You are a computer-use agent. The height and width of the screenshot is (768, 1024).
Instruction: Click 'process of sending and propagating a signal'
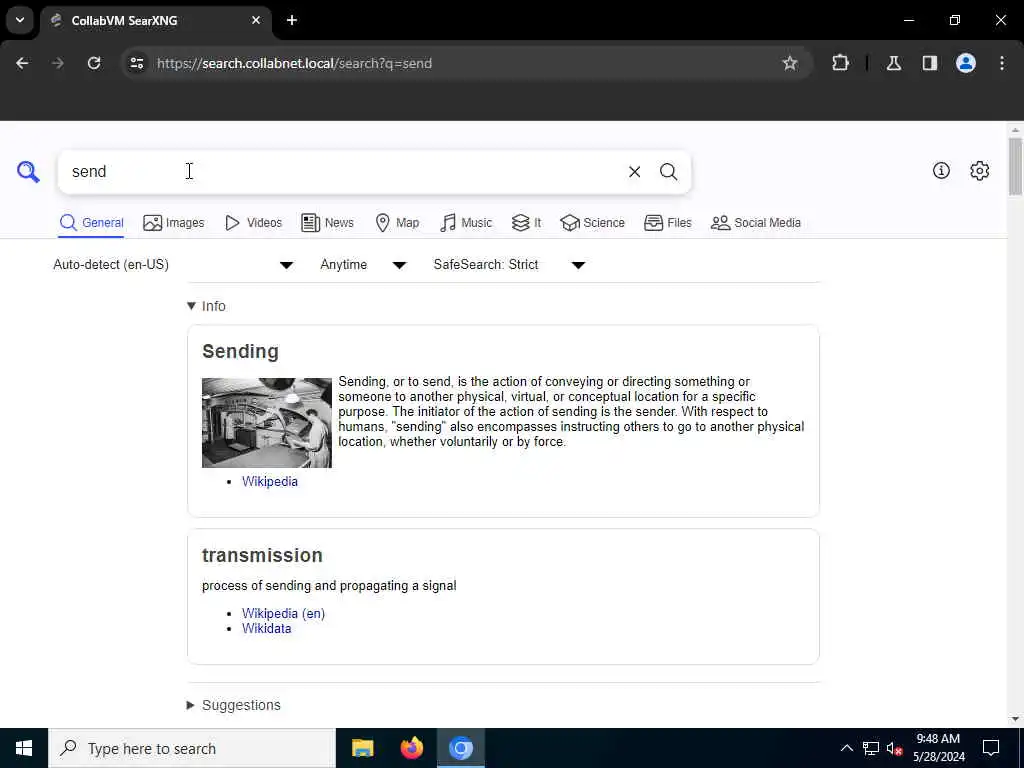pyautogui.click(x=329, y=586)
